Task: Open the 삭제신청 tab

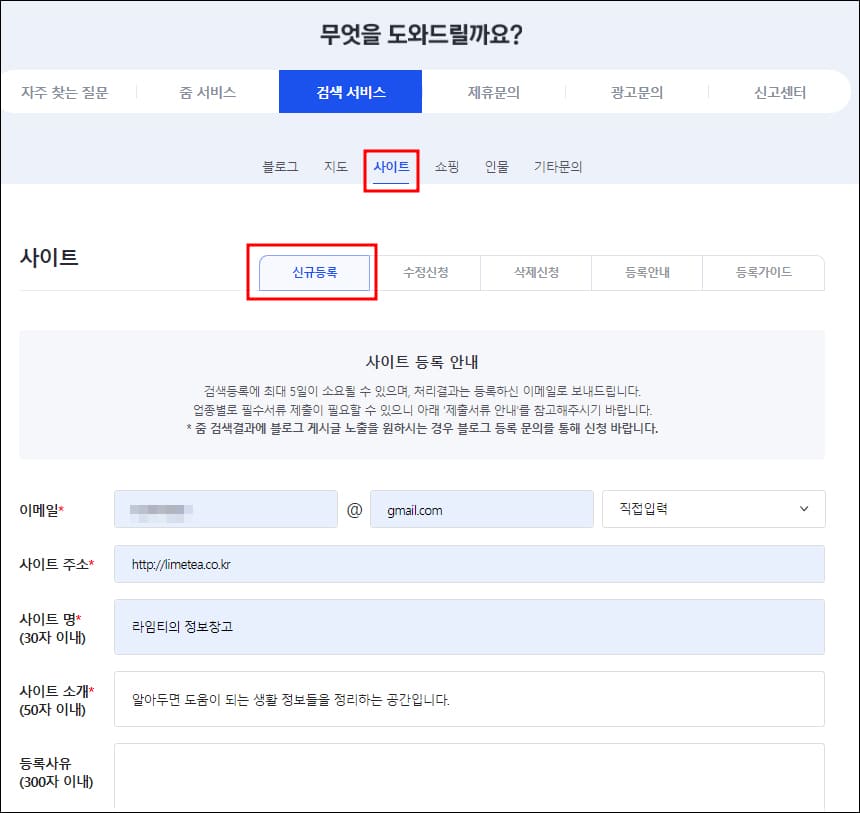Action: click(536, 271)
